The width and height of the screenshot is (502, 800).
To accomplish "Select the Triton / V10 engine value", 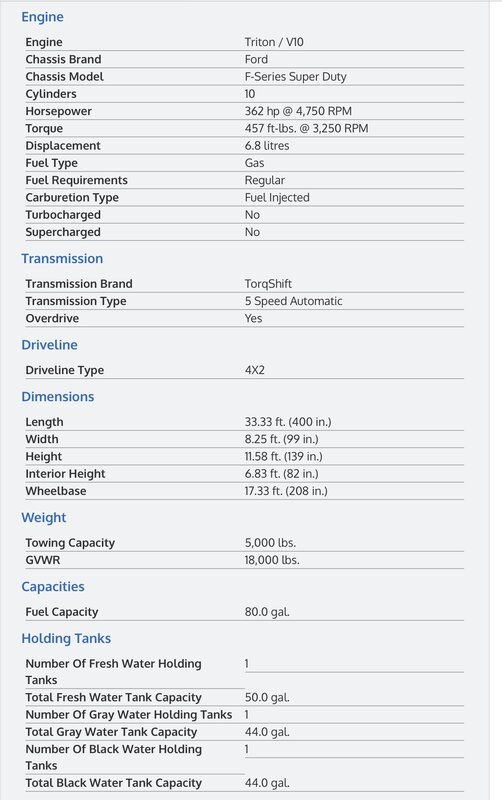I will [x=274, y=42].
